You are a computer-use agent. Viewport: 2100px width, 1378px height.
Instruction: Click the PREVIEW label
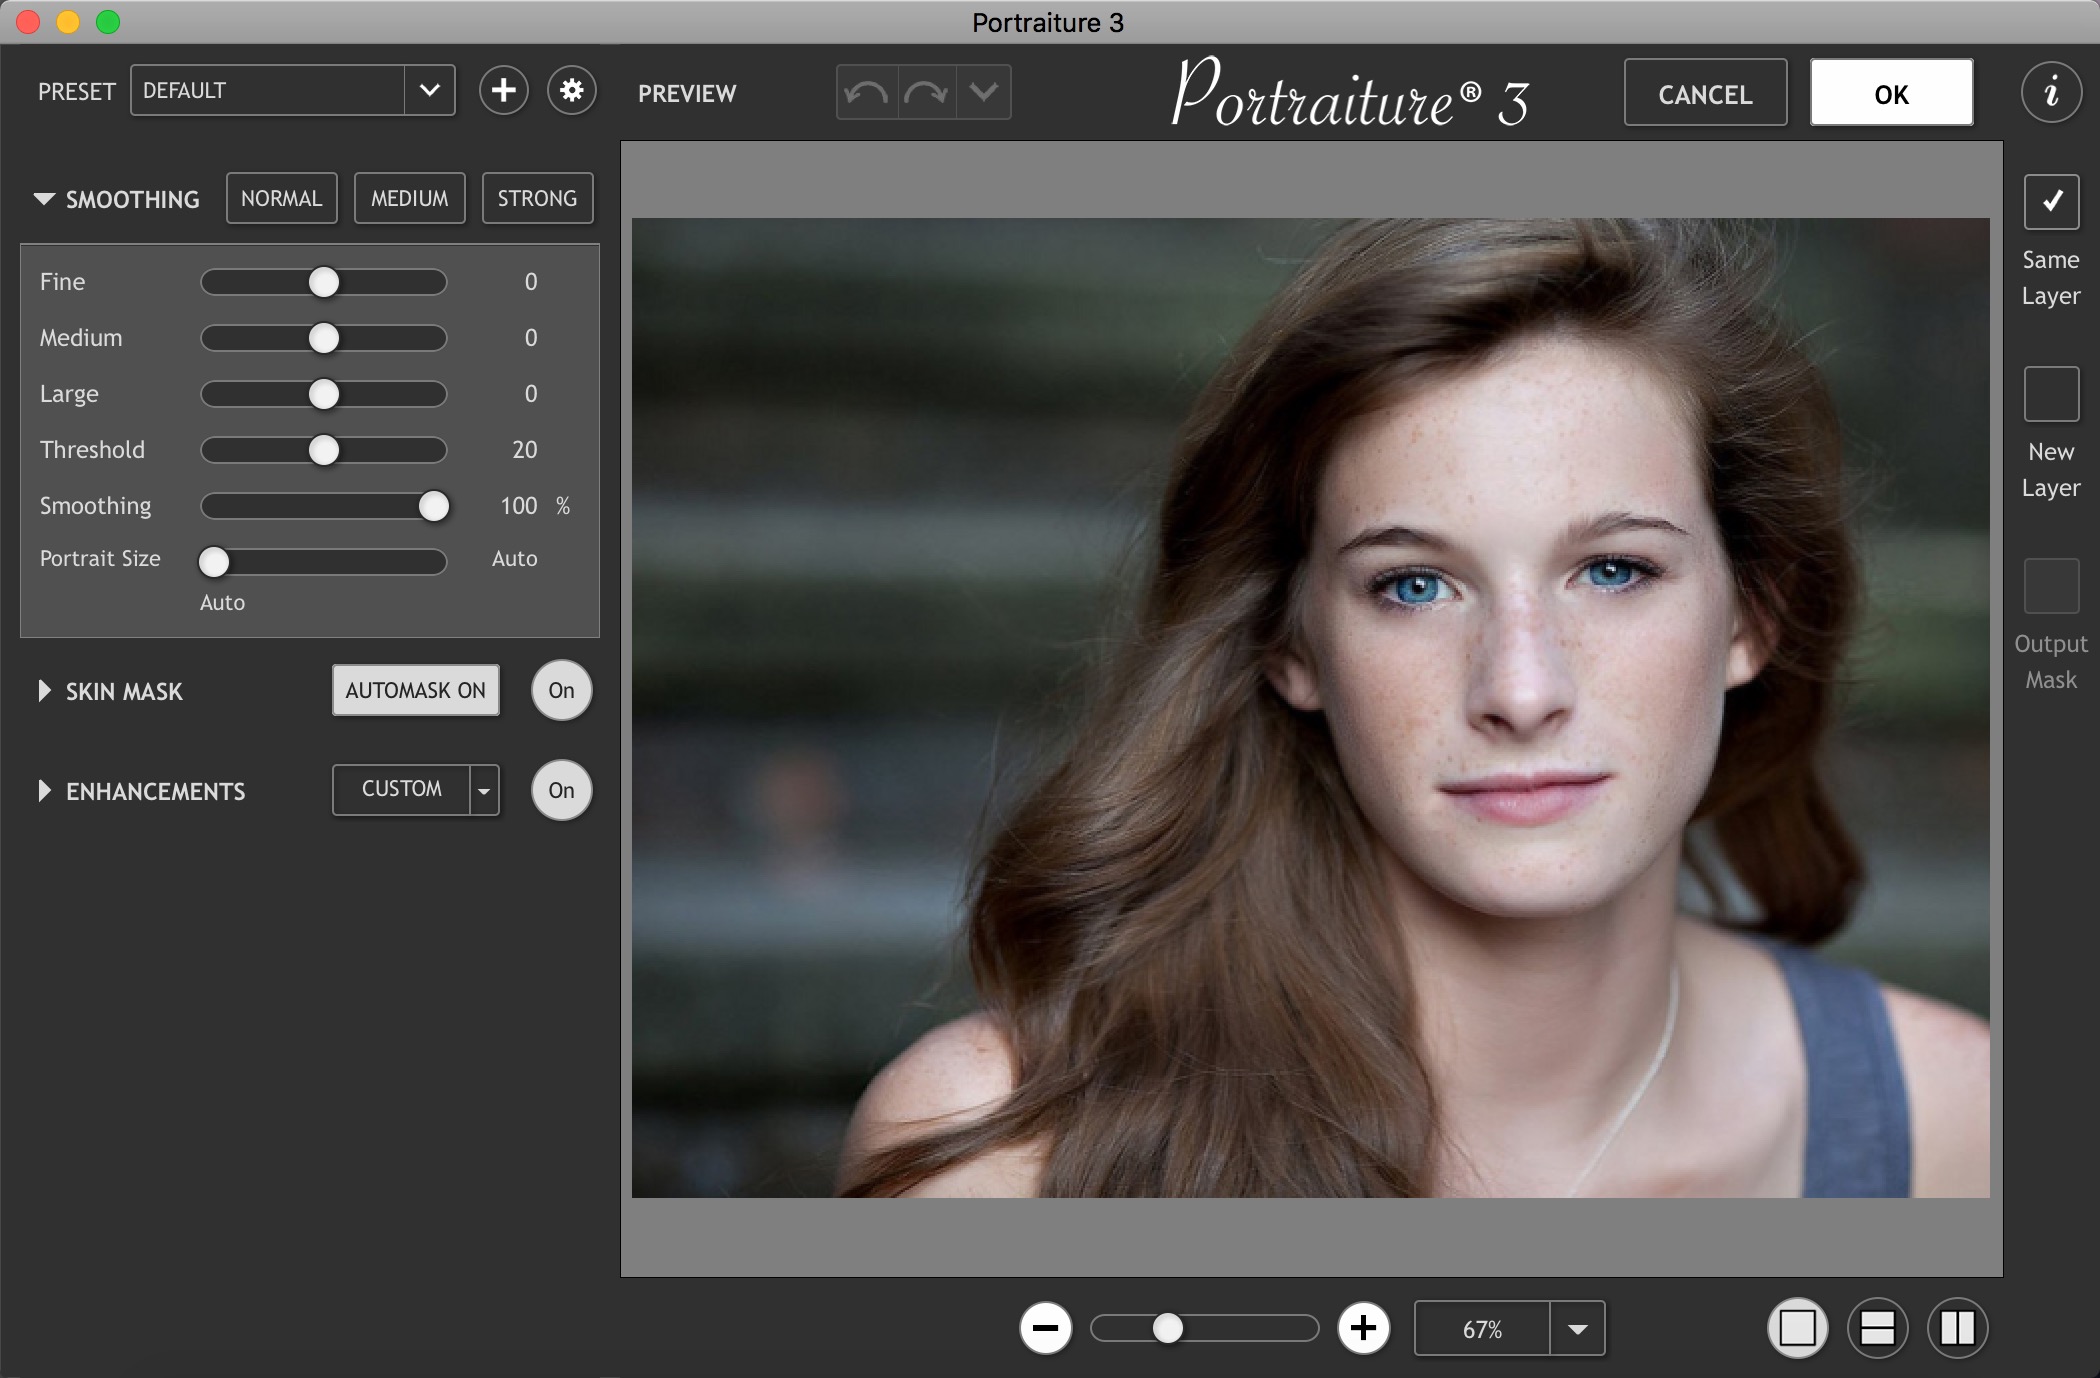pyautogui.click(x=687, y=93)
